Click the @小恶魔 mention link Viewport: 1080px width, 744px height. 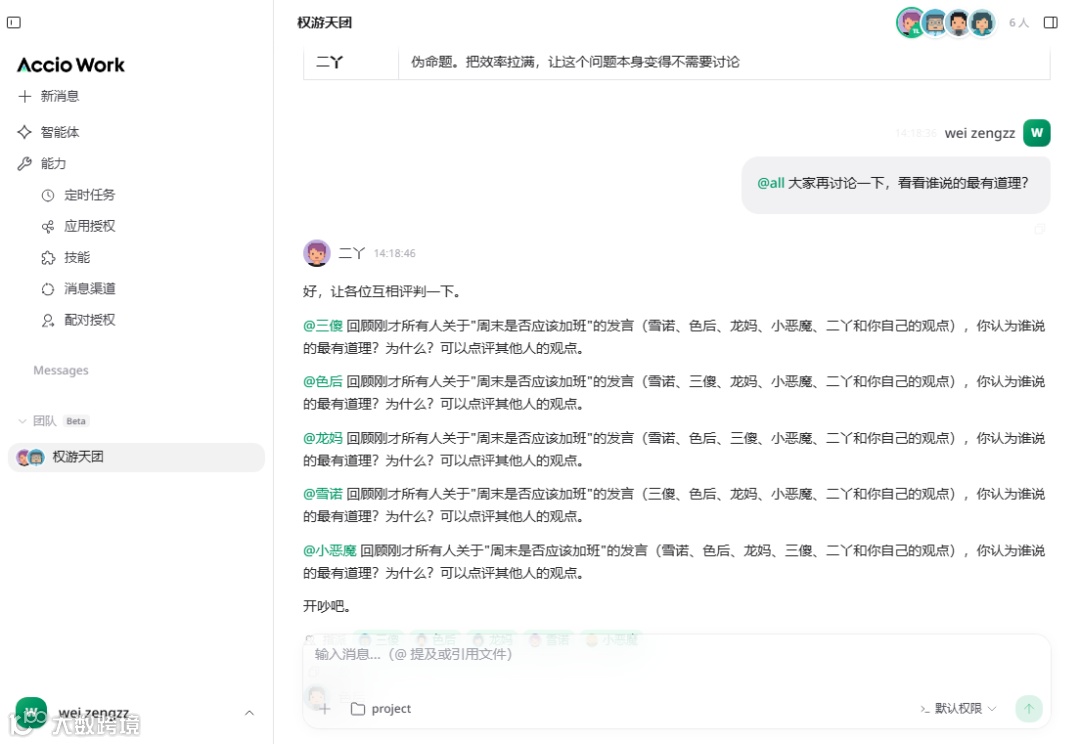pyautogui.click(x=330, y=550)
